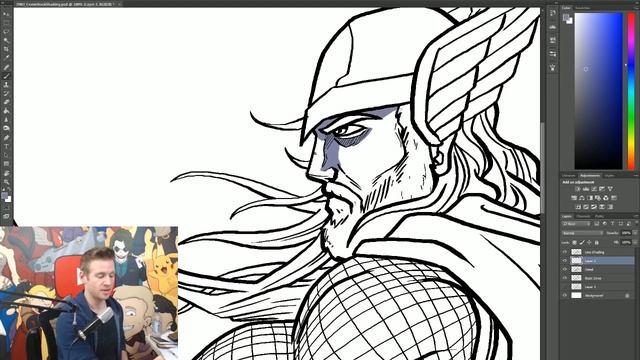Toggle lock position
Viewport: 640px width, 360px height.
[589, 242]
